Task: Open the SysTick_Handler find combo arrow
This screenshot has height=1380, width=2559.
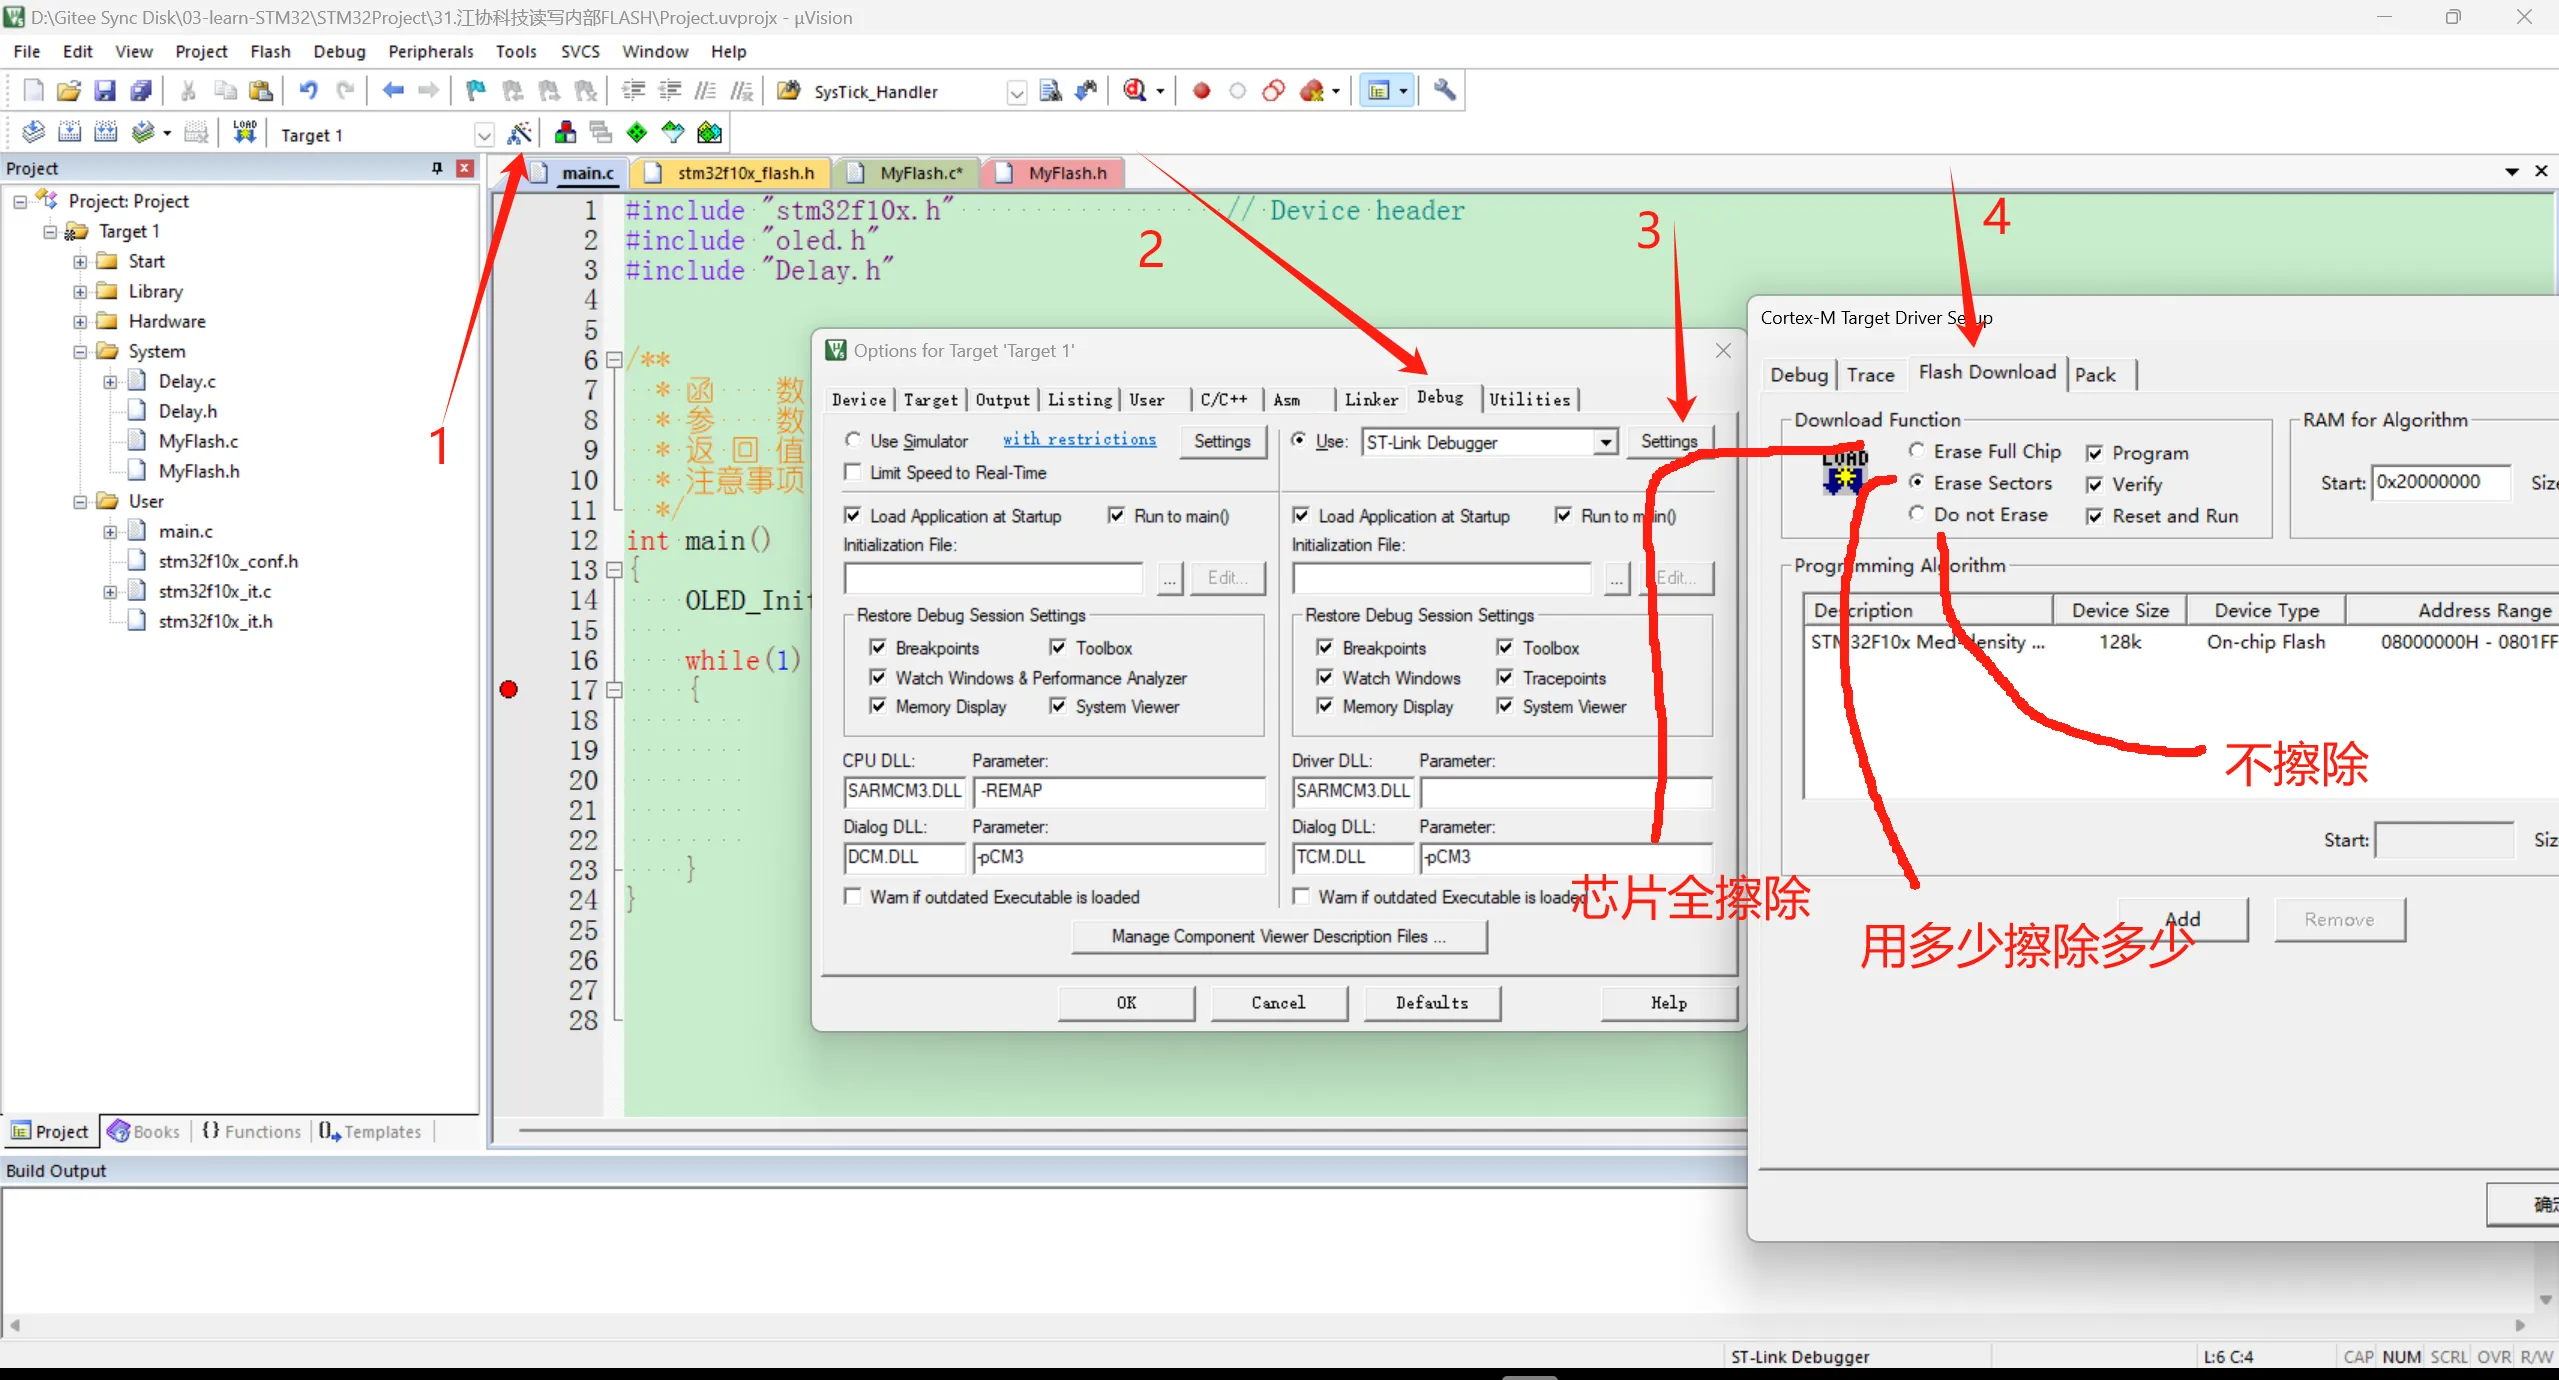Action: (1016, 92)
